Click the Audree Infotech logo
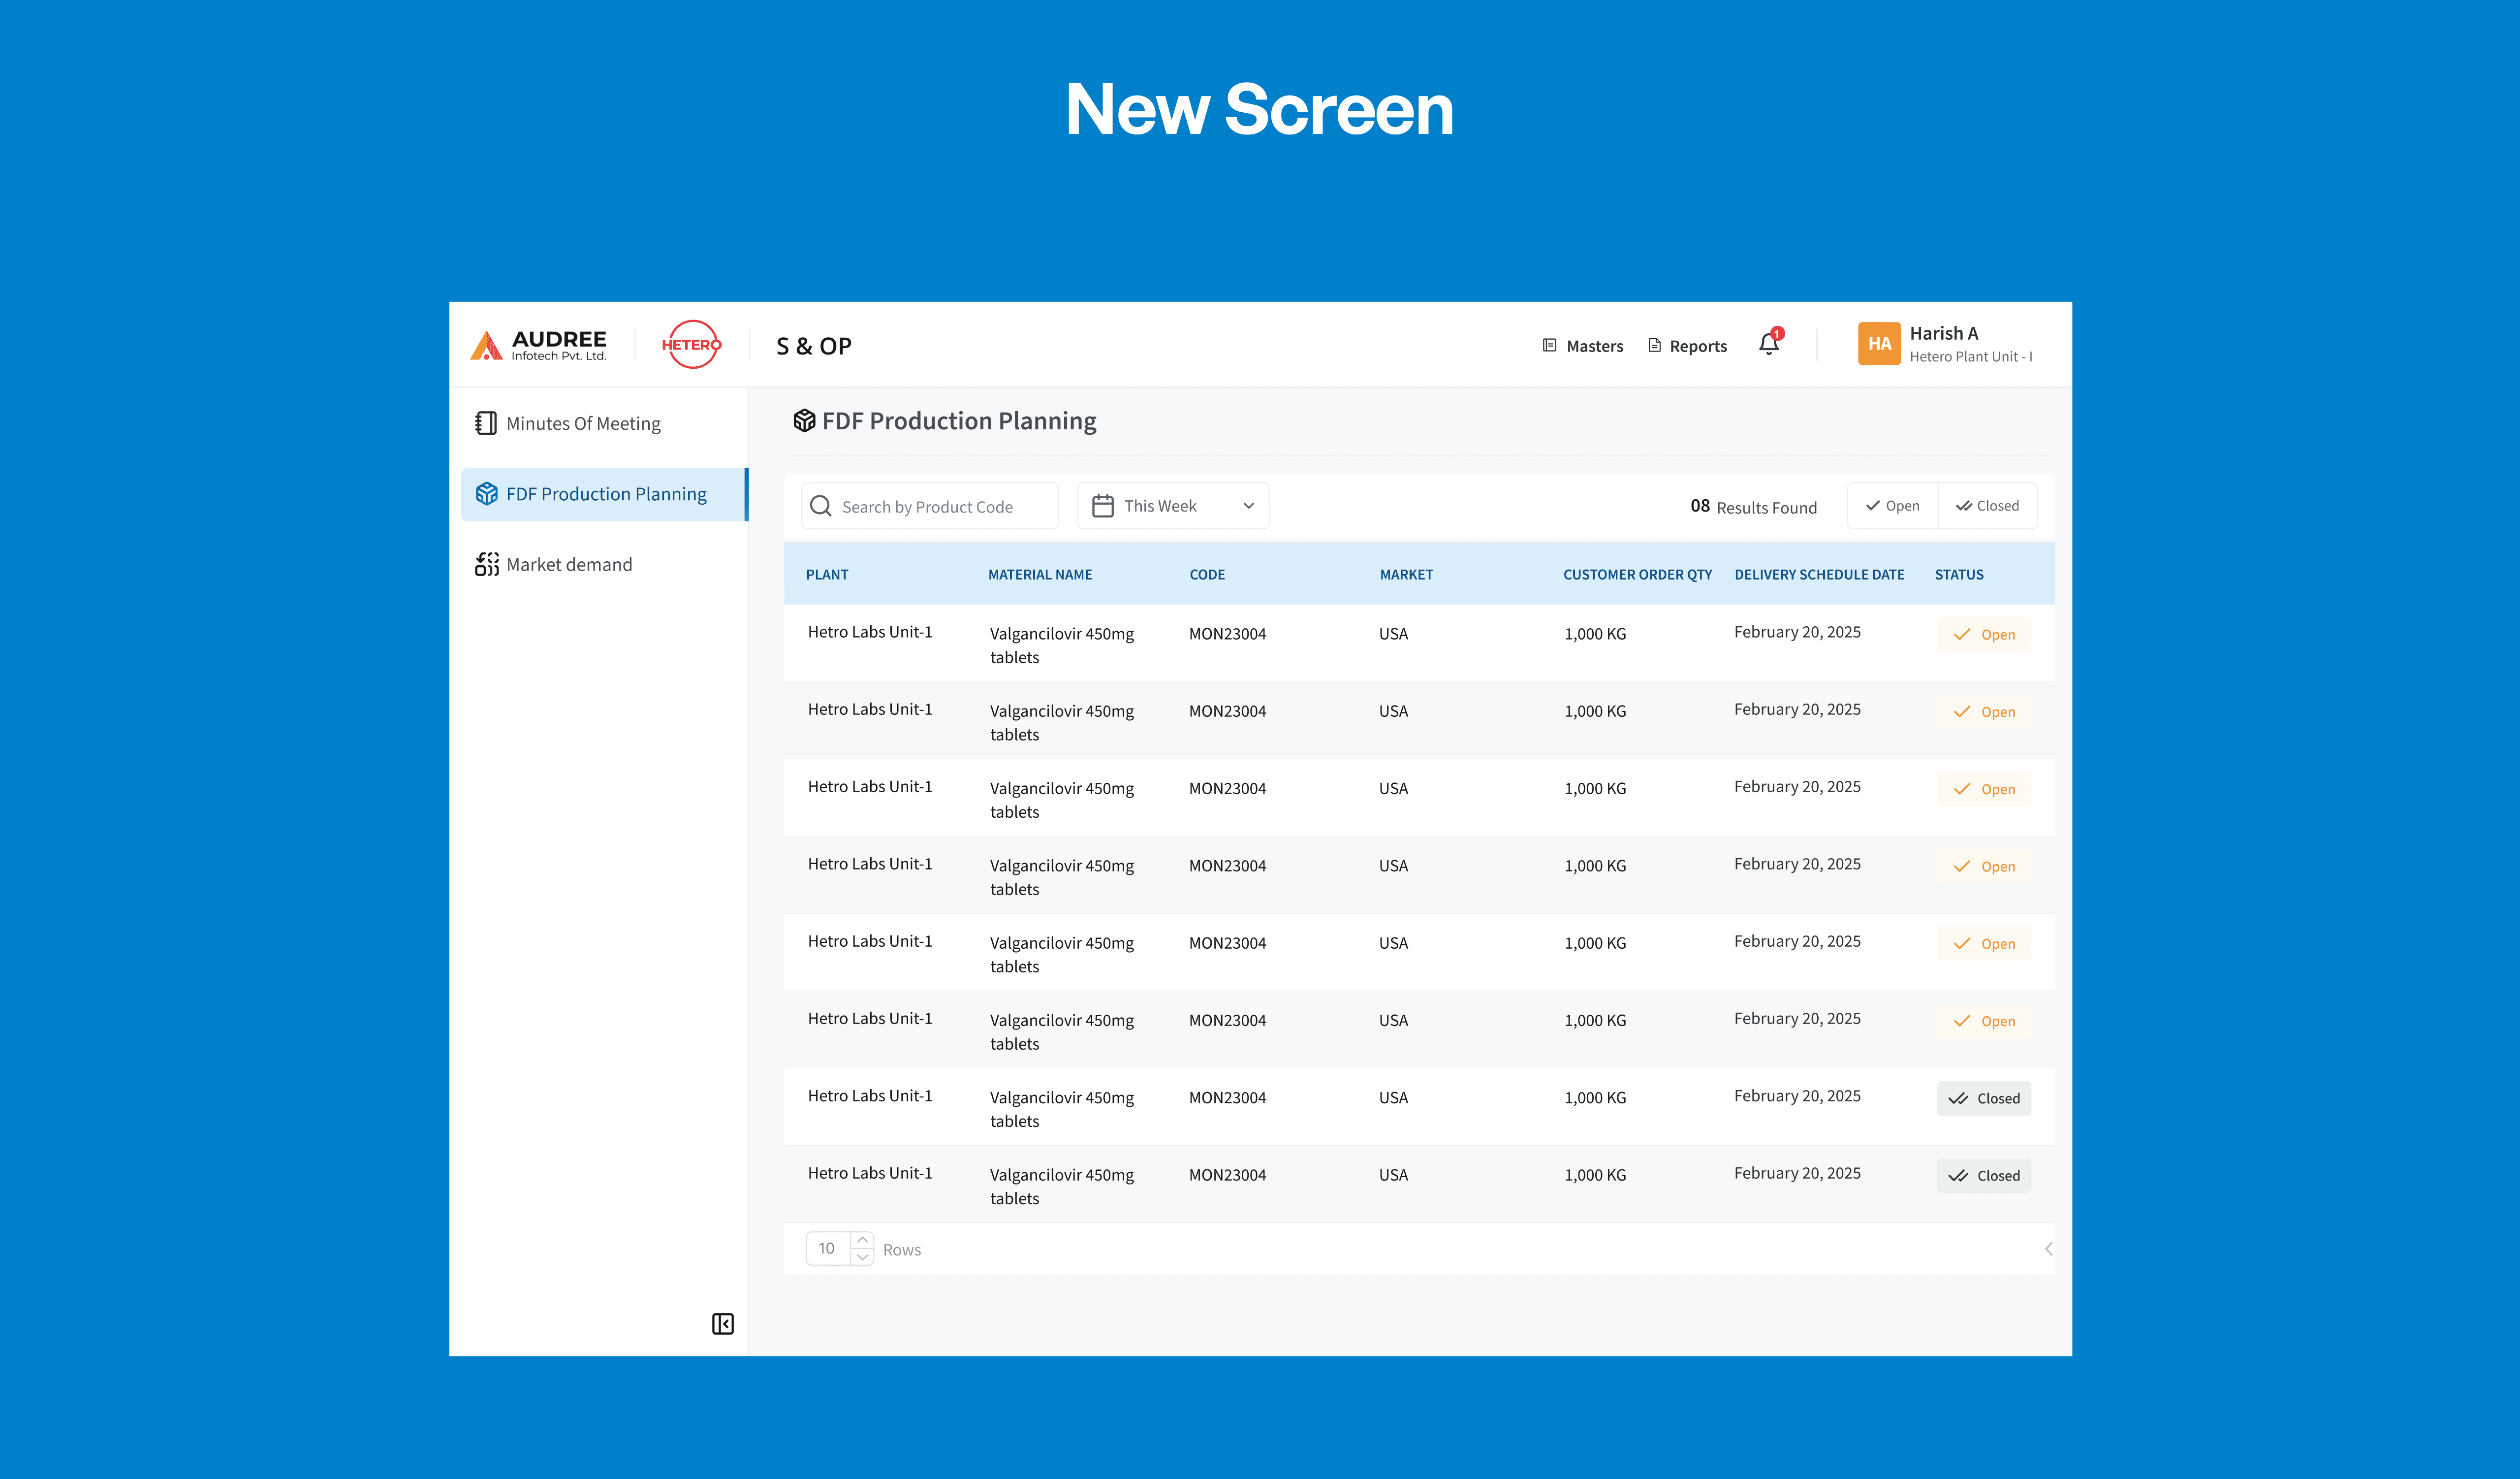The width and height of the screenshot is (2520, 1479). pos(539,345)
